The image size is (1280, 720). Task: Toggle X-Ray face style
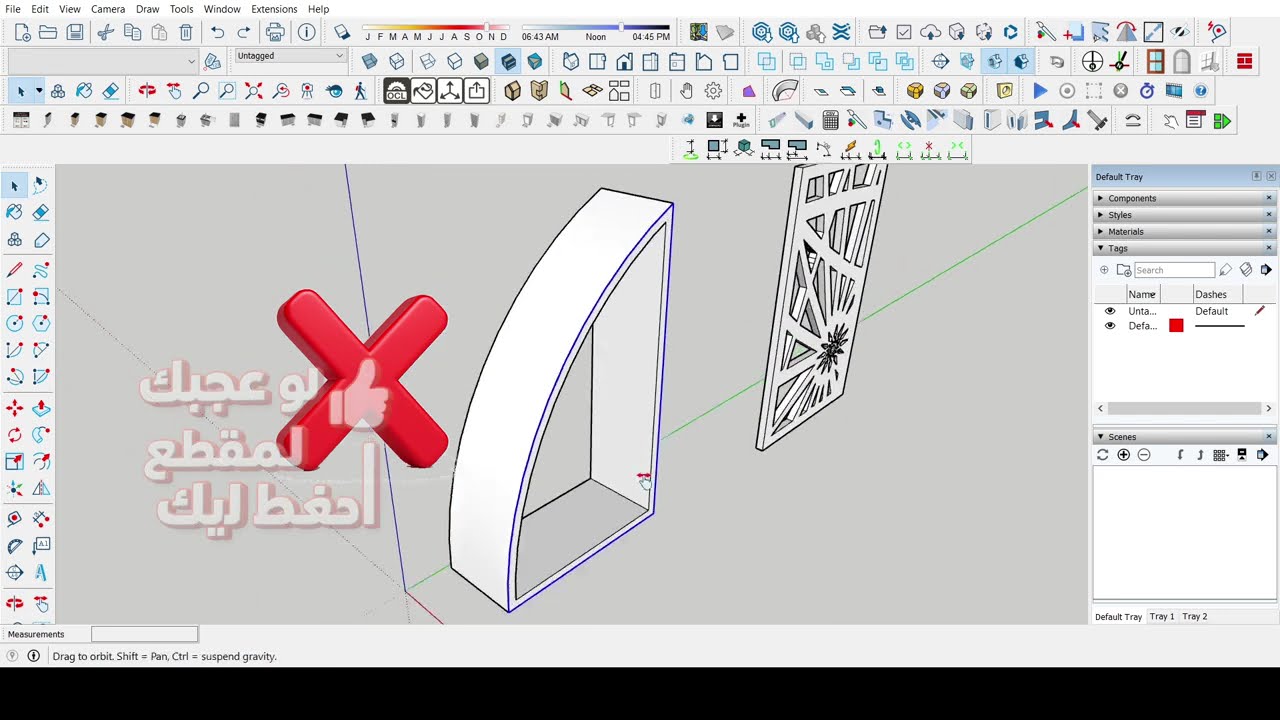coord(369,62)
